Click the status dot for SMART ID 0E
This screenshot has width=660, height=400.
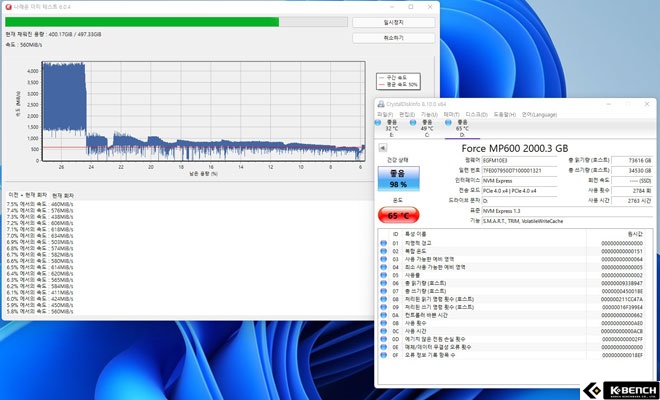(383, 347)
